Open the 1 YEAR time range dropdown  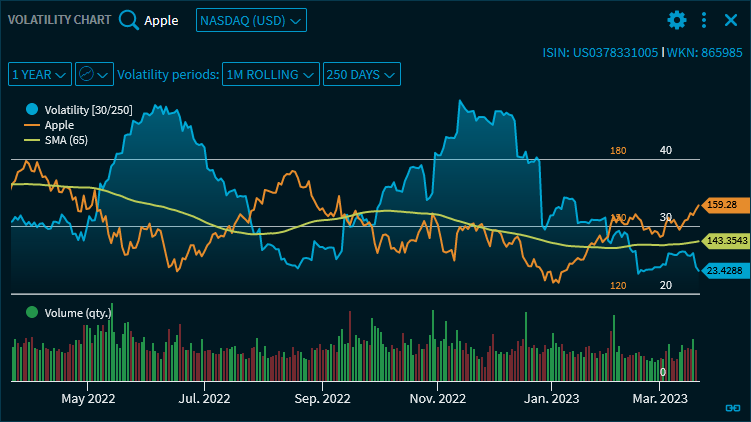(40, 74)
